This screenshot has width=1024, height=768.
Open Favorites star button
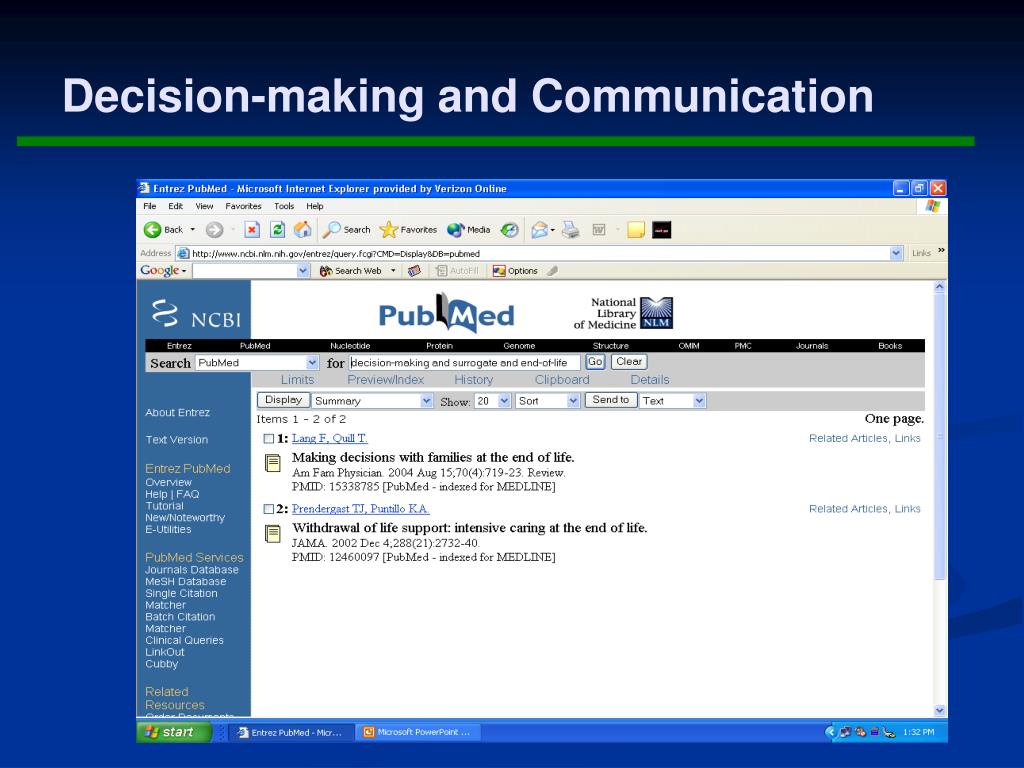pyautogui.click(x=408, y=230)
